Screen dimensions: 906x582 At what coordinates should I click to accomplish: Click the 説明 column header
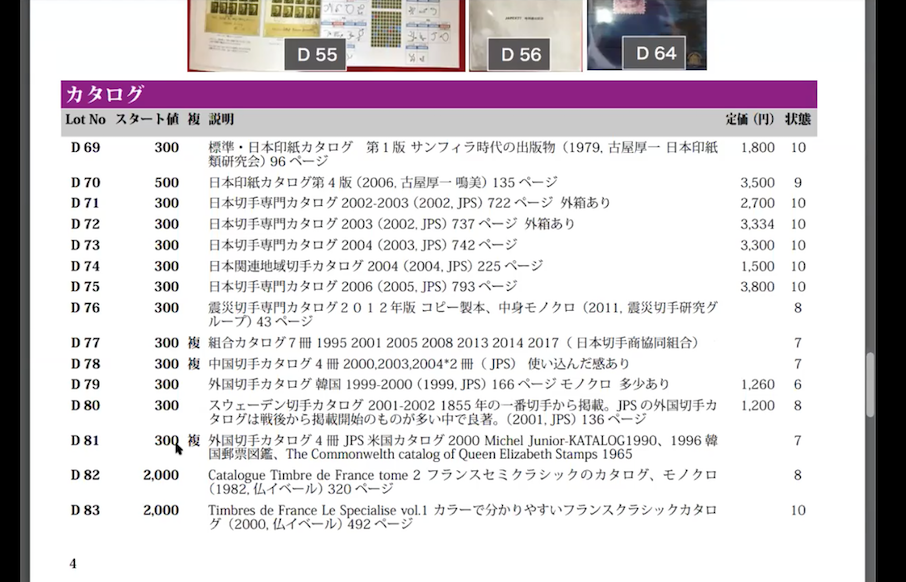tap(221, 119)
